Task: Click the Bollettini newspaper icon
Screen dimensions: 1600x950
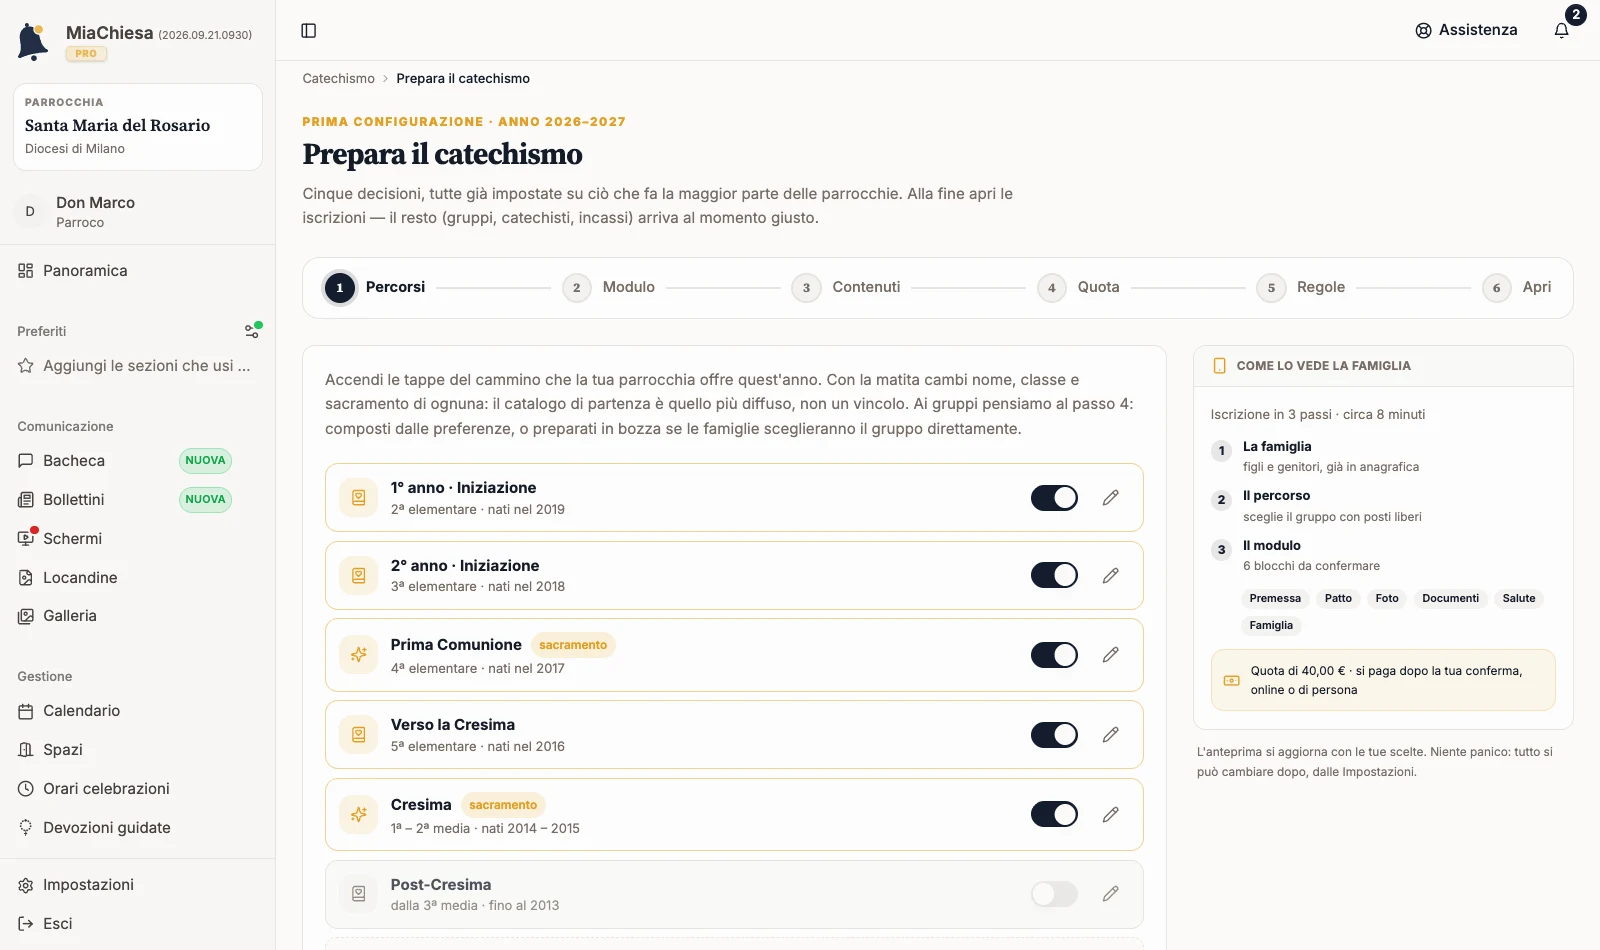Action: coord(26,500)
